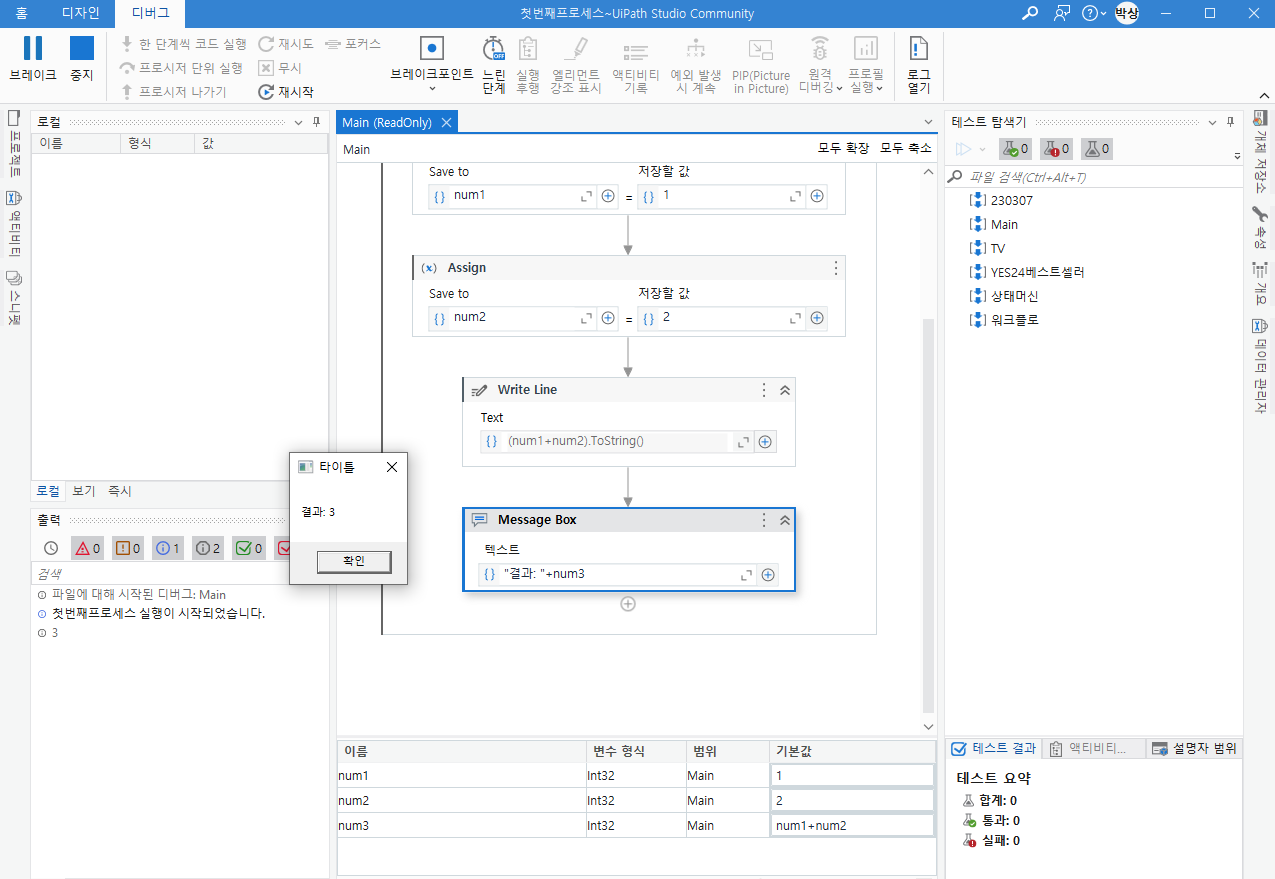Viewport: 1275px width, 879px height.
Task: Open Assign num2 activity options menu
Action: pos(836,268)
